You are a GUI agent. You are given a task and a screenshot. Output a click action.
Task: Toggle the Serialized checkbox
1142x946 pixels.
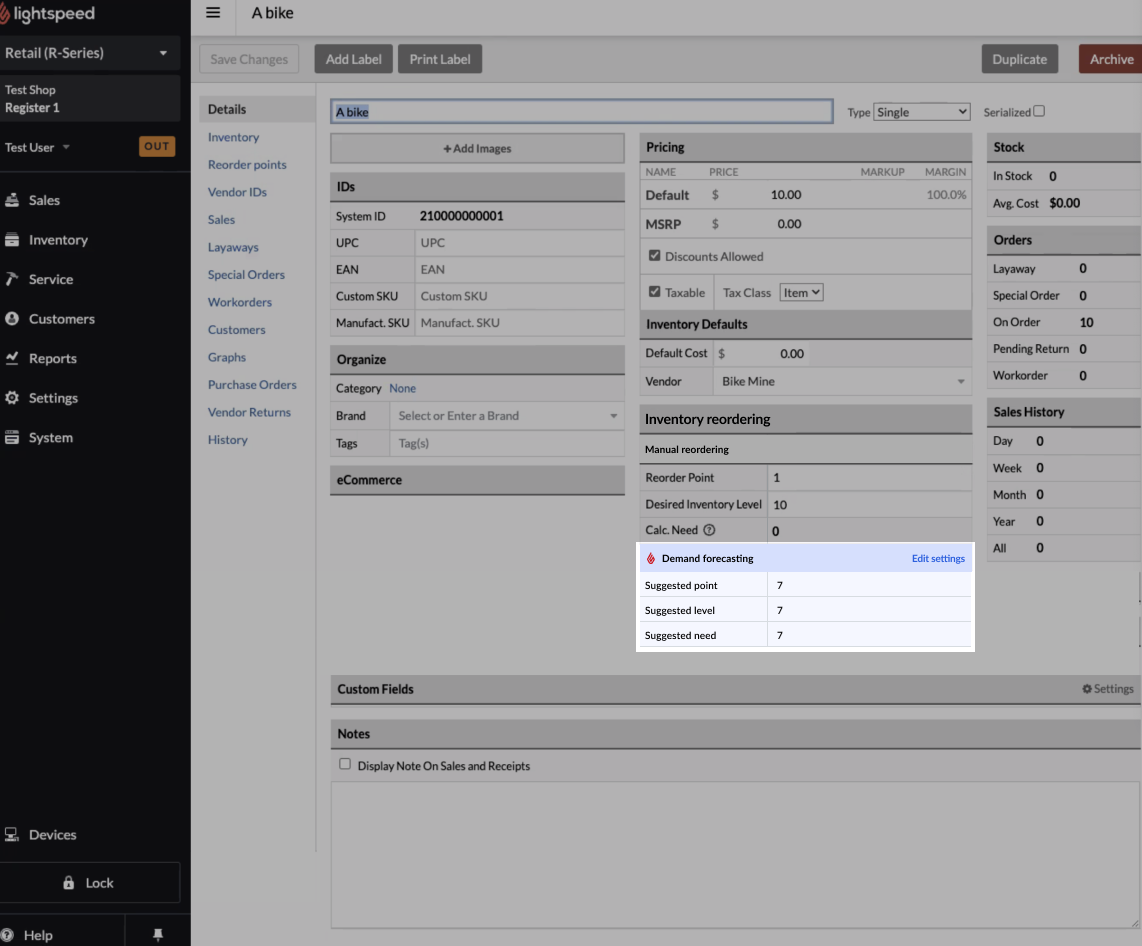[x=1039, y=111]
